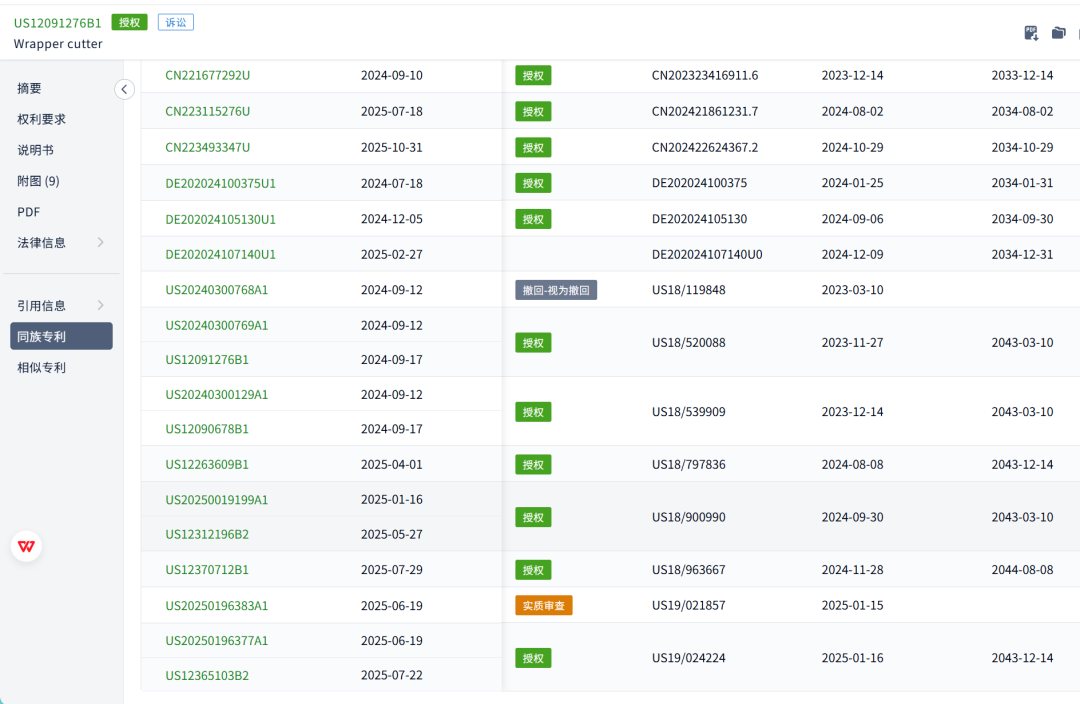Open patent US20240300769A1
Screen dimensions: 1080x704
216,325
